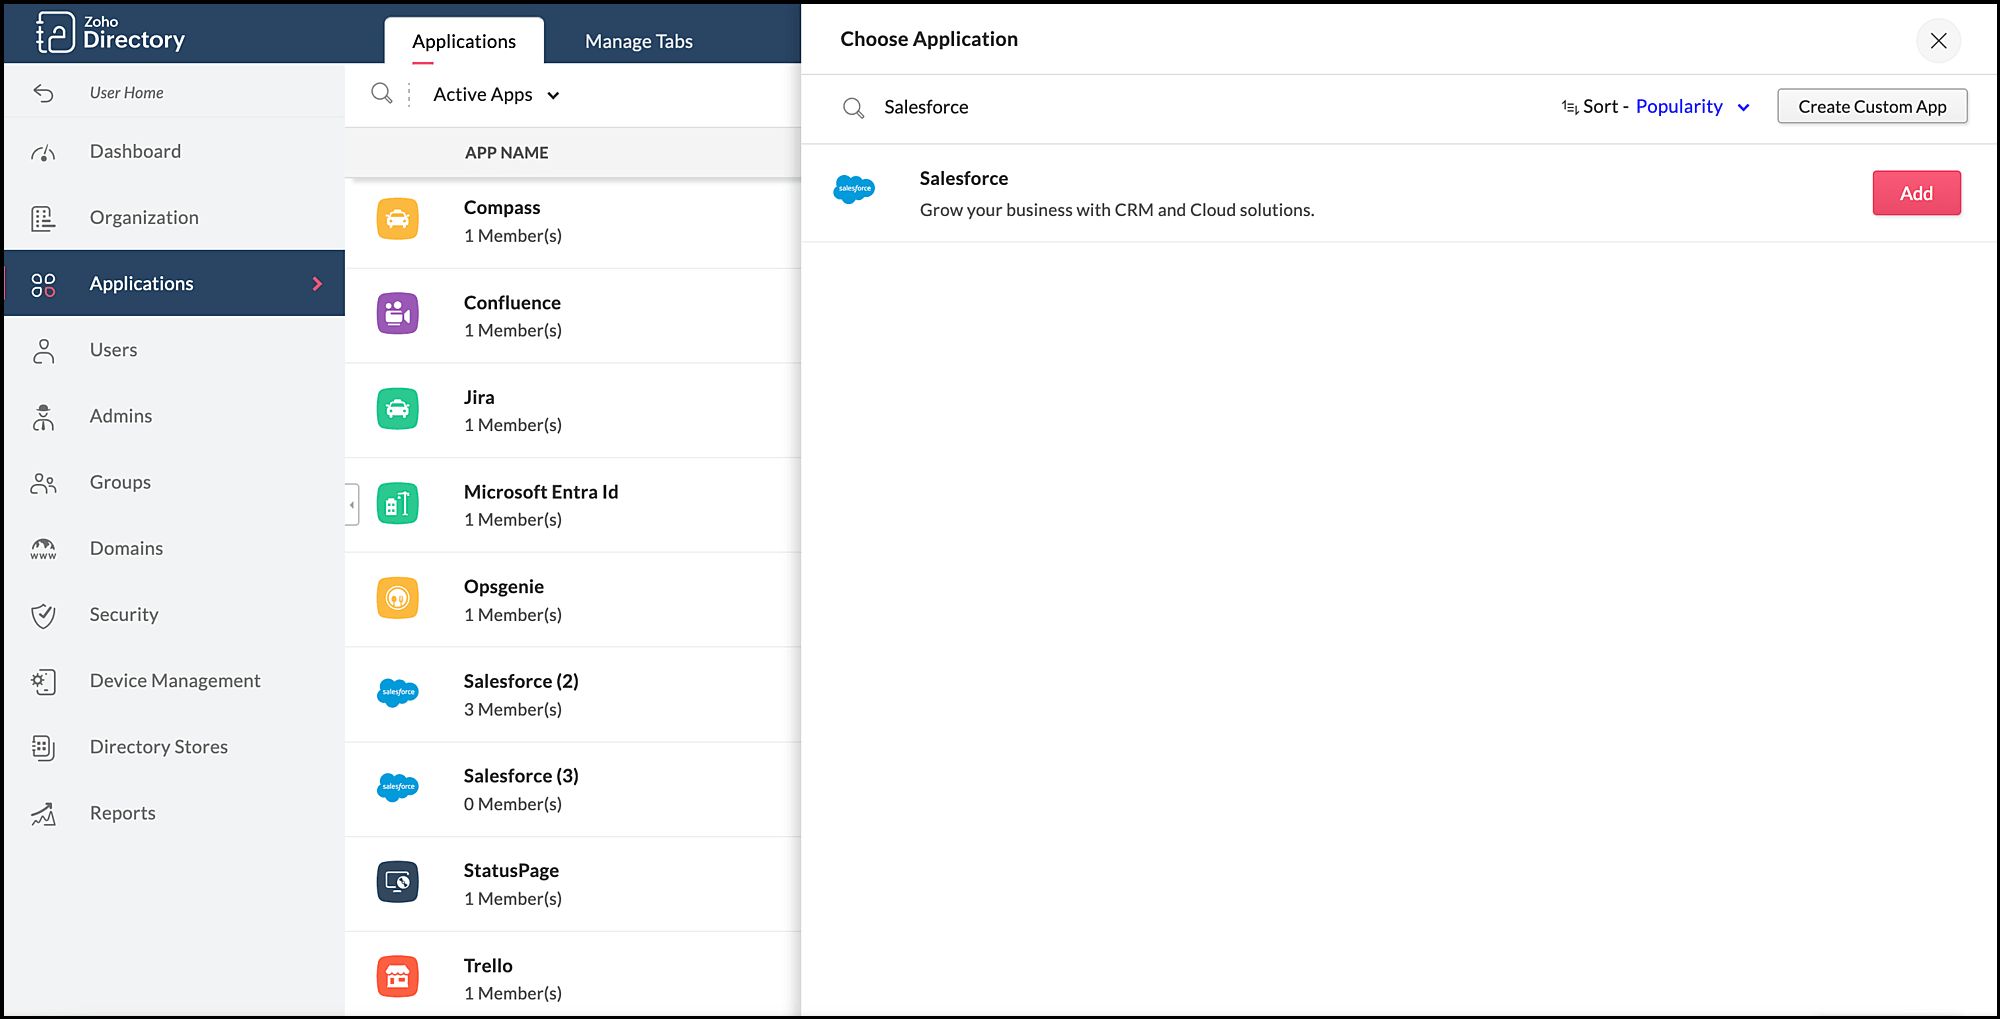2000x1019 pixels.
Task: Select the StatusPage app icon
Action: tap(397, 882)
